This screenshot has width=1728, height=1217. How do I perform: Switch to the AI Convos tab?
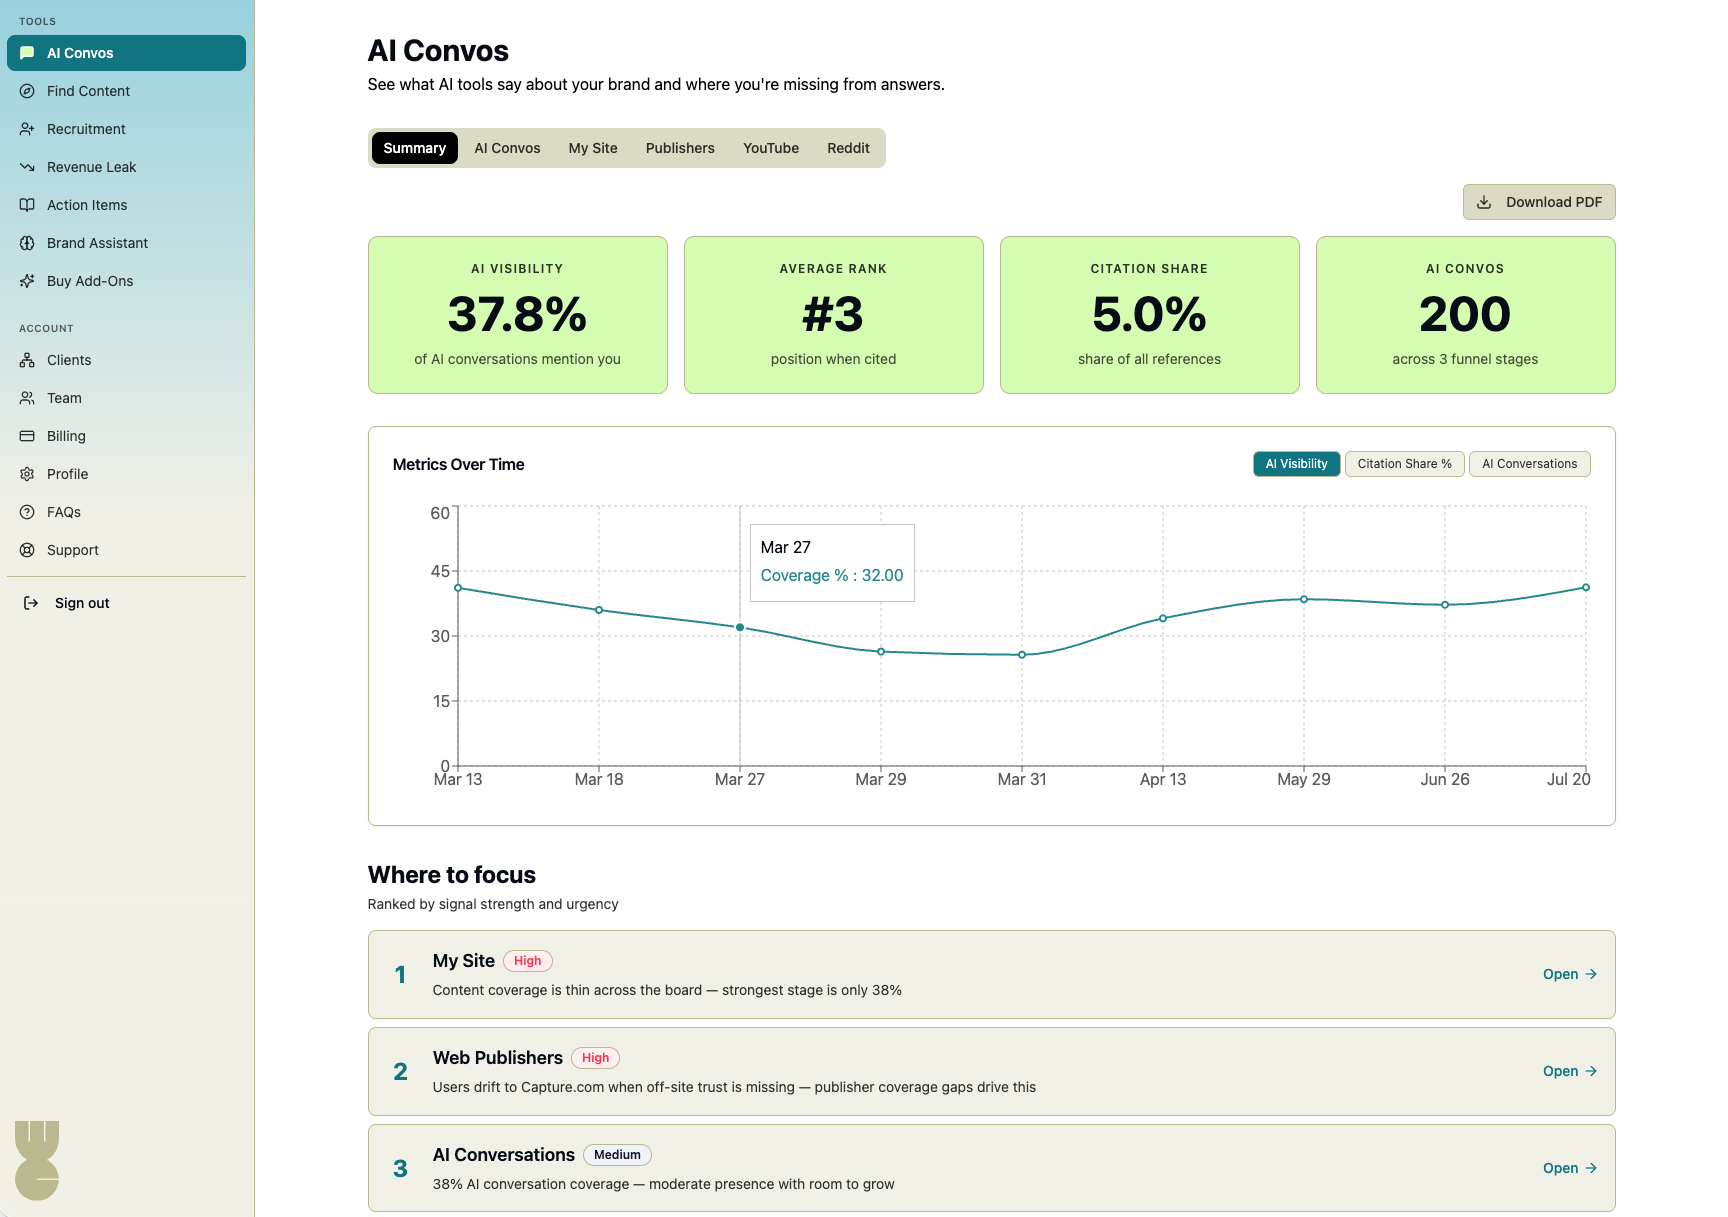point(507,148)
